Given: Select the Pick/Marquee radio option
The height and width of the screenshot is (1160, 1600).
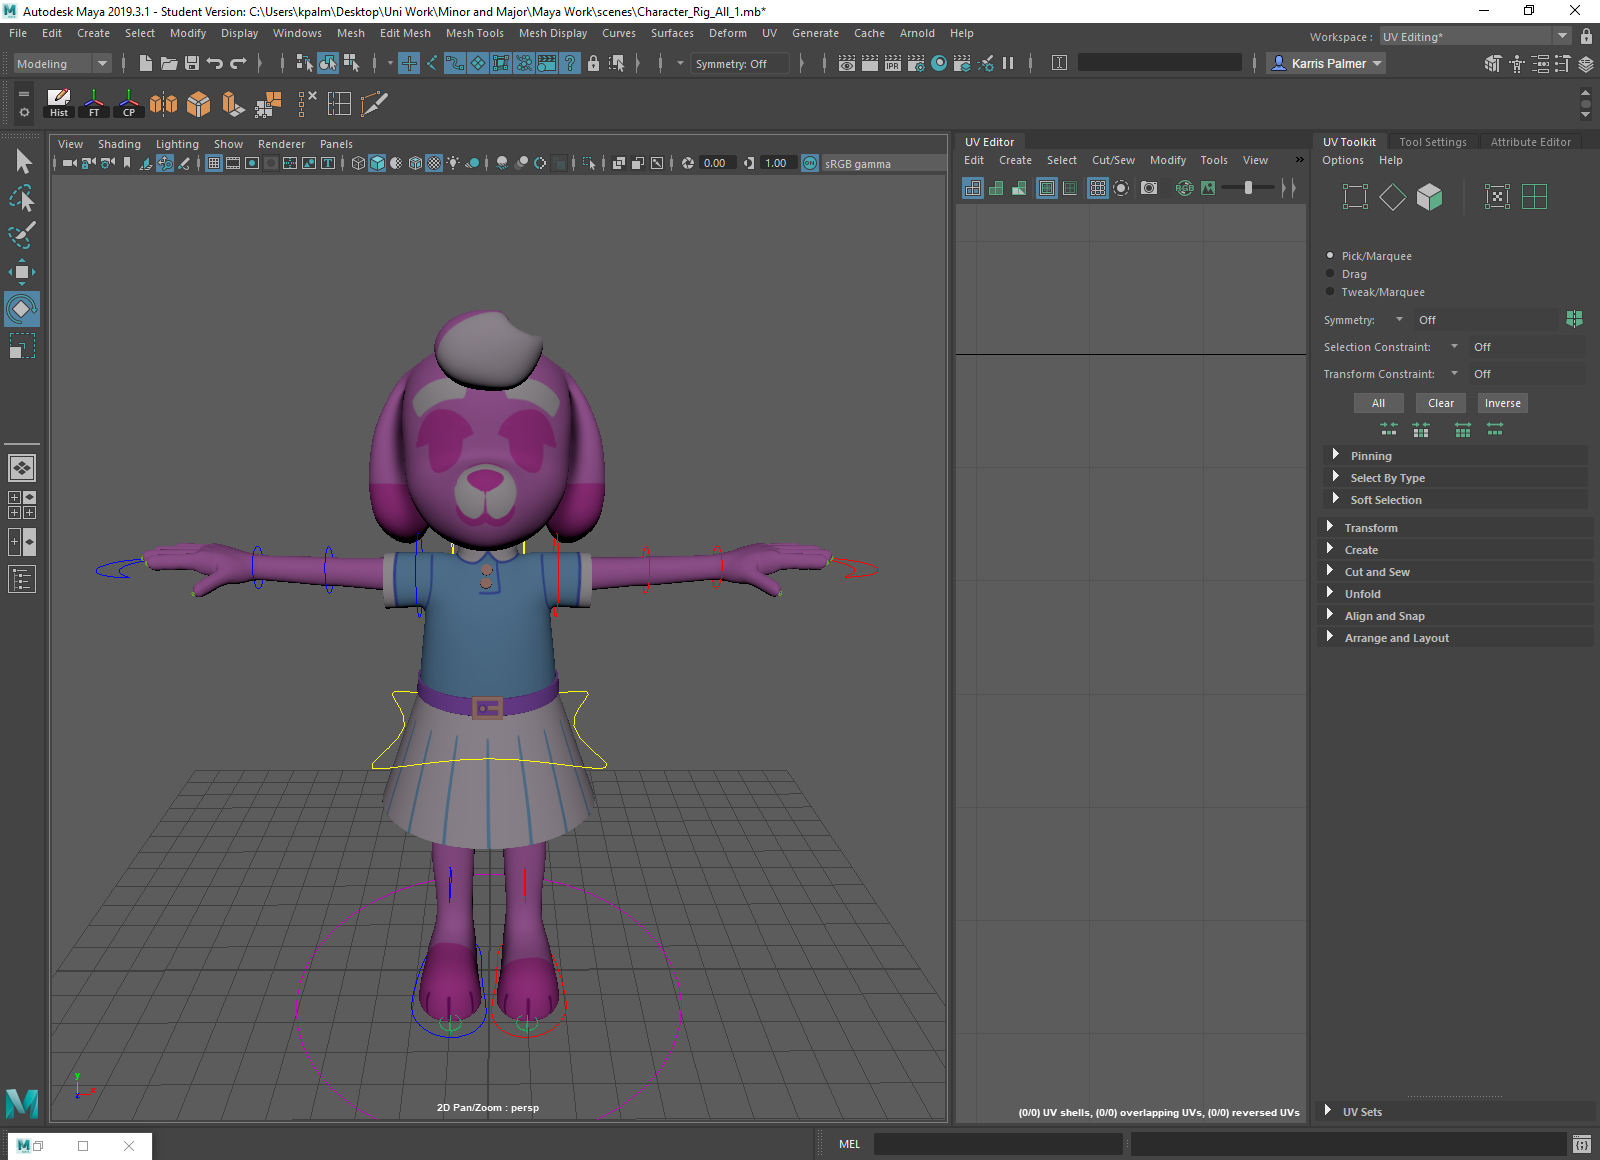Looking at the screenshot, I should coord(1330,256).
